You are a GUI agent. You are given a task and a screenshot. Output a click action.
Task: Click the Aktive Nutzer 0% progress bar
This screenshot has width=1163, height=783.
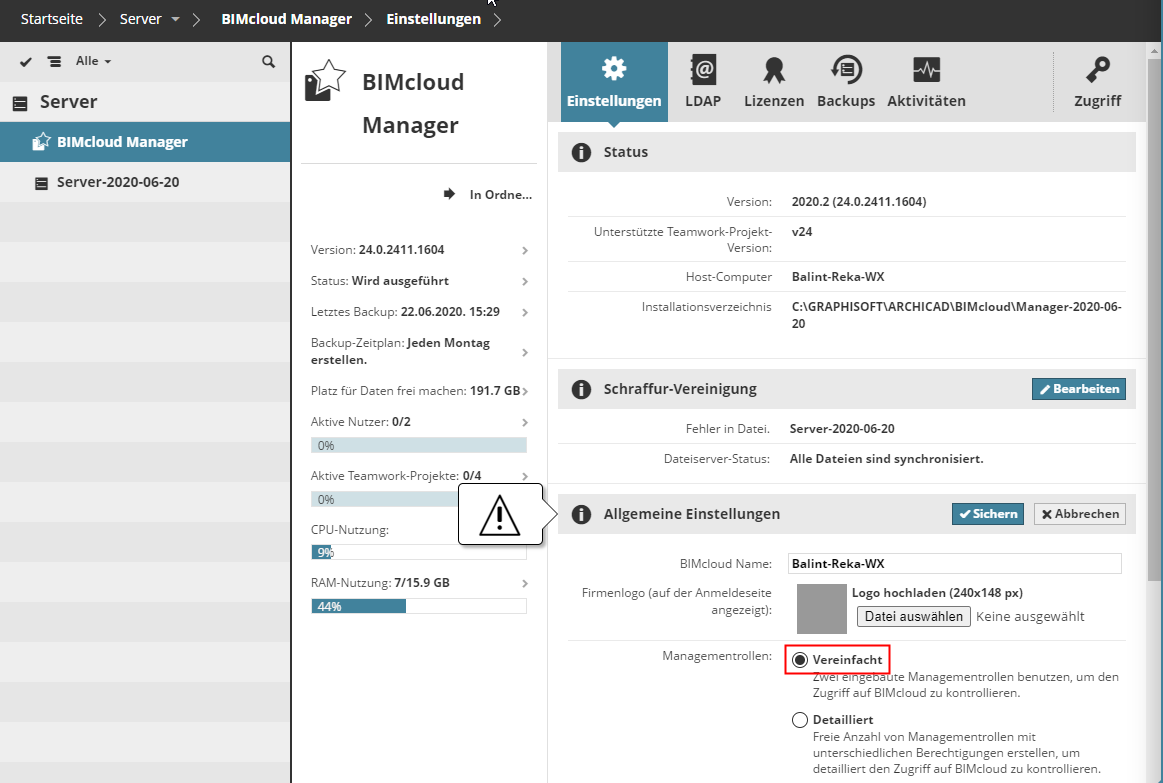pyautogui.click(x=419, y=446)
